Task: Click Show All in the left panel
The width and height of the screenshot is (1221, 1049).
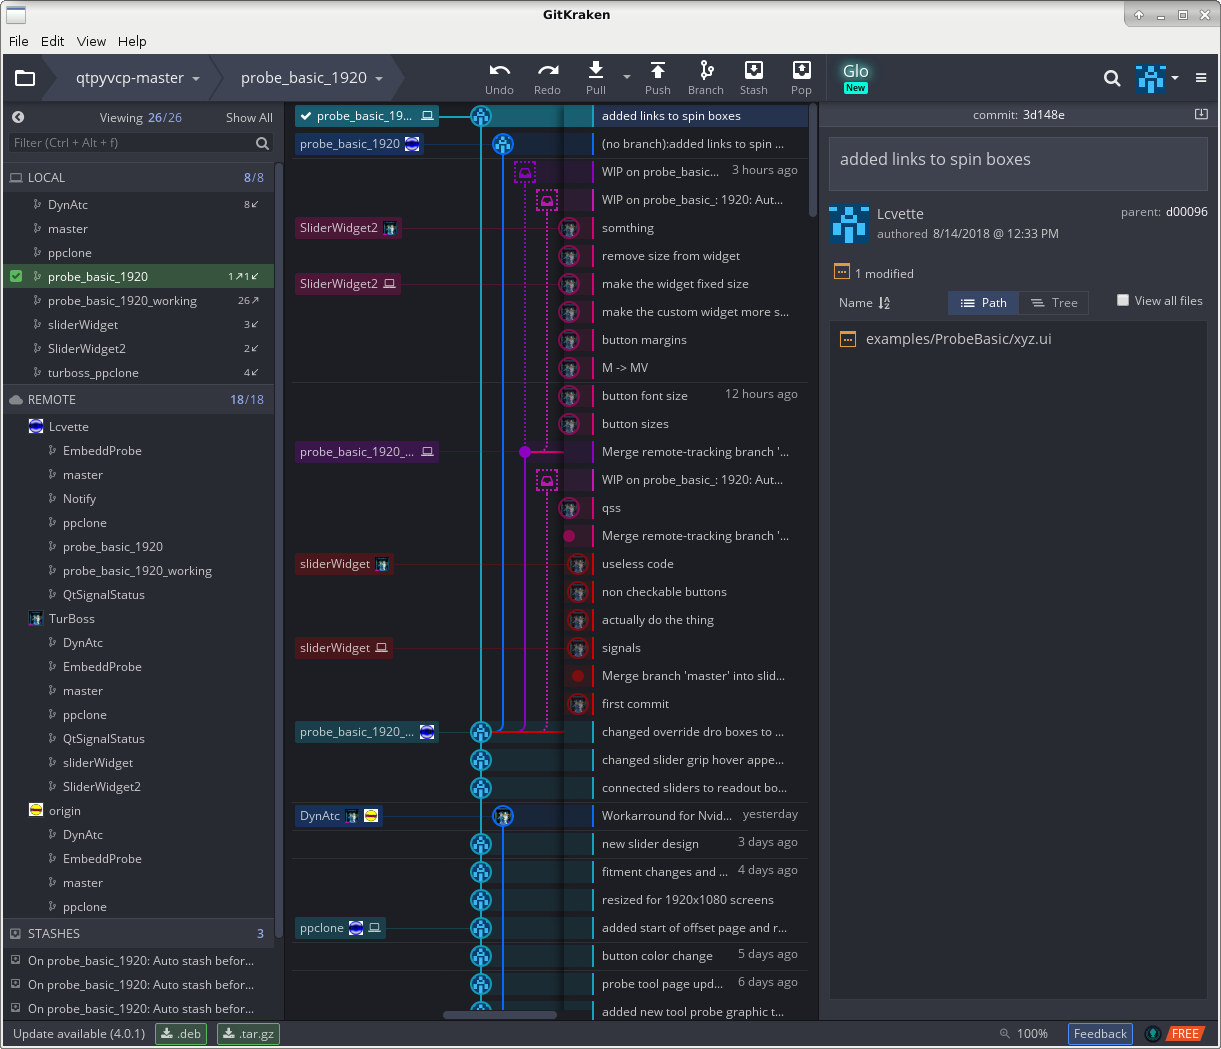Action: (249, 117)
